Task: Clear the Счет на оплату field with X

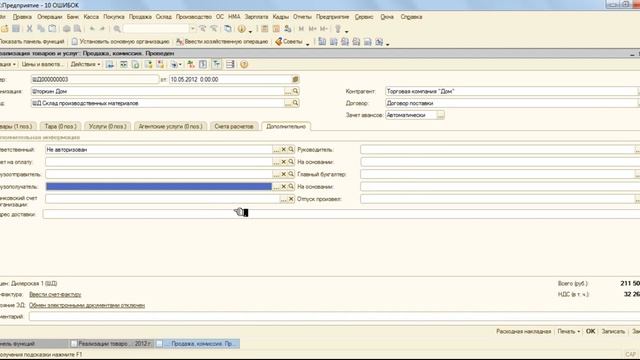Action: 284,162
